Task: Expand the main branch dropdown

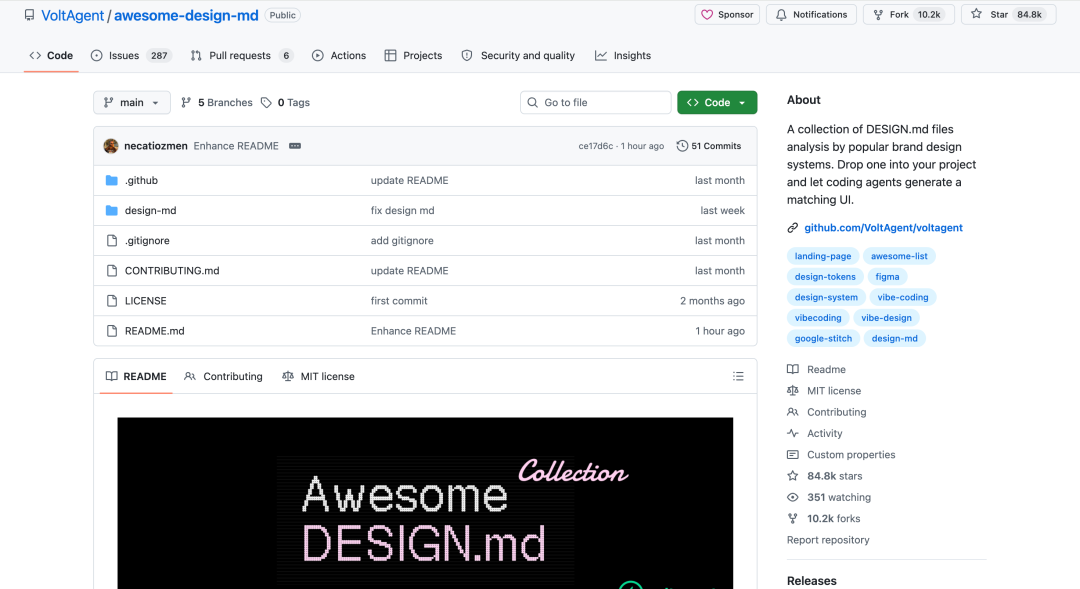Action: click(x=132, y=103)
